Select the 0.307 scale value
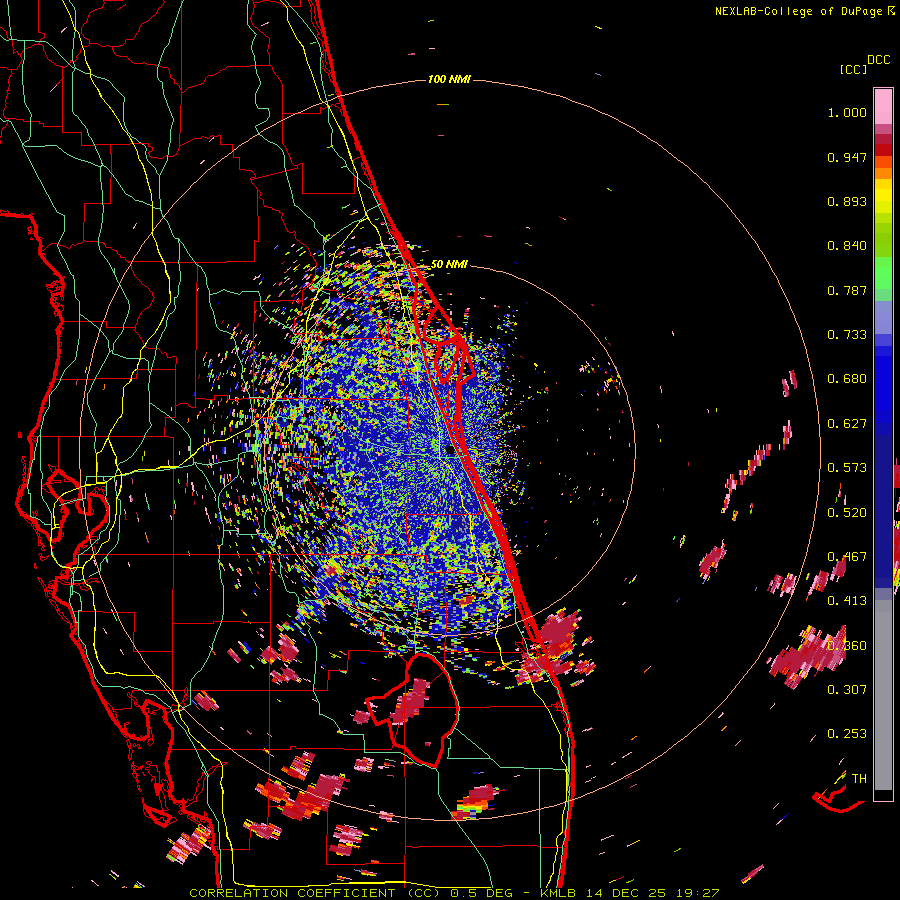The image size is (900, 900). tap(847, 689)
